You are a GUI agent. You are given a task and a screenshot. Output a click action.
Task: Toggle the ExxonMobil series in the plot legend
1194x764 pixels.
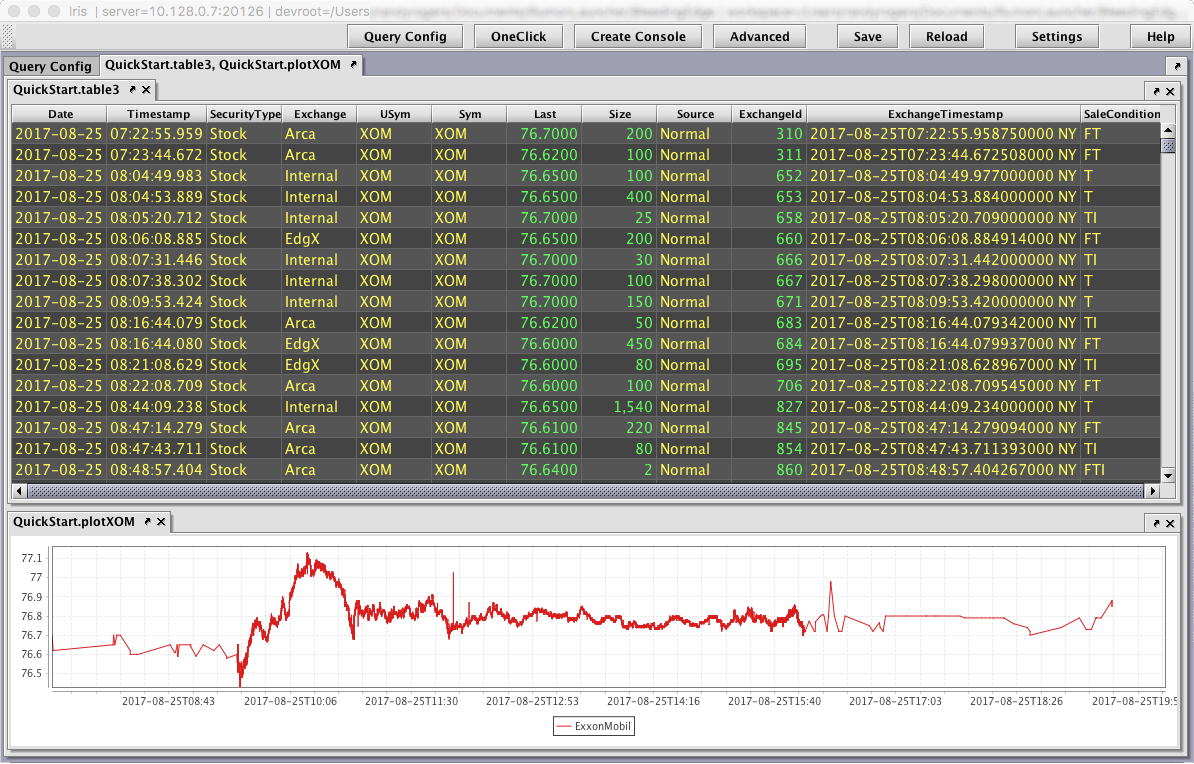594,727
